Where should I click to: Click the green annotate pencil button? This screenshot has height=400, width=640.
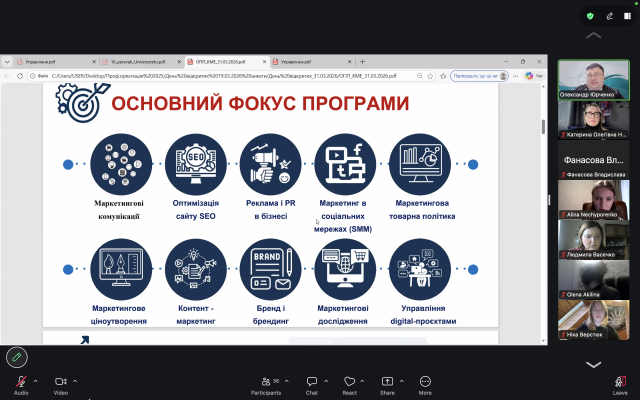[x=15, y=356]
